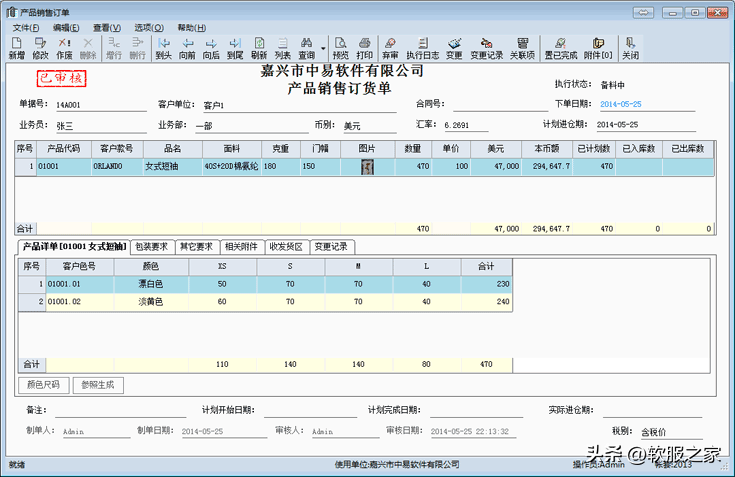Jump to the first record with 到头
Screen dimensions: 735x477
[x=164, y=48]
